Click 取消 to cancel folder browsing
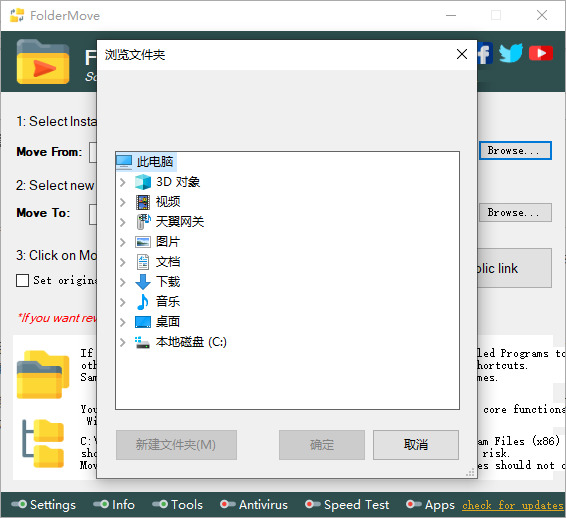 click(x=416, y=445)
